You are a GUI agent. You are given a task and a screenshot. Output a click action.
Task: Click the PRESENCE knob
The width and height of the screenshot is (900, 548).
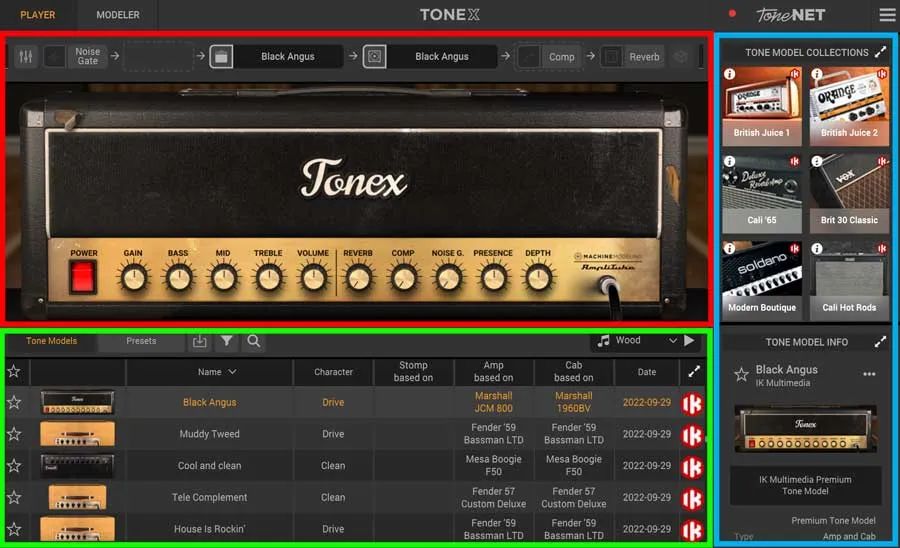click(493, 278)
